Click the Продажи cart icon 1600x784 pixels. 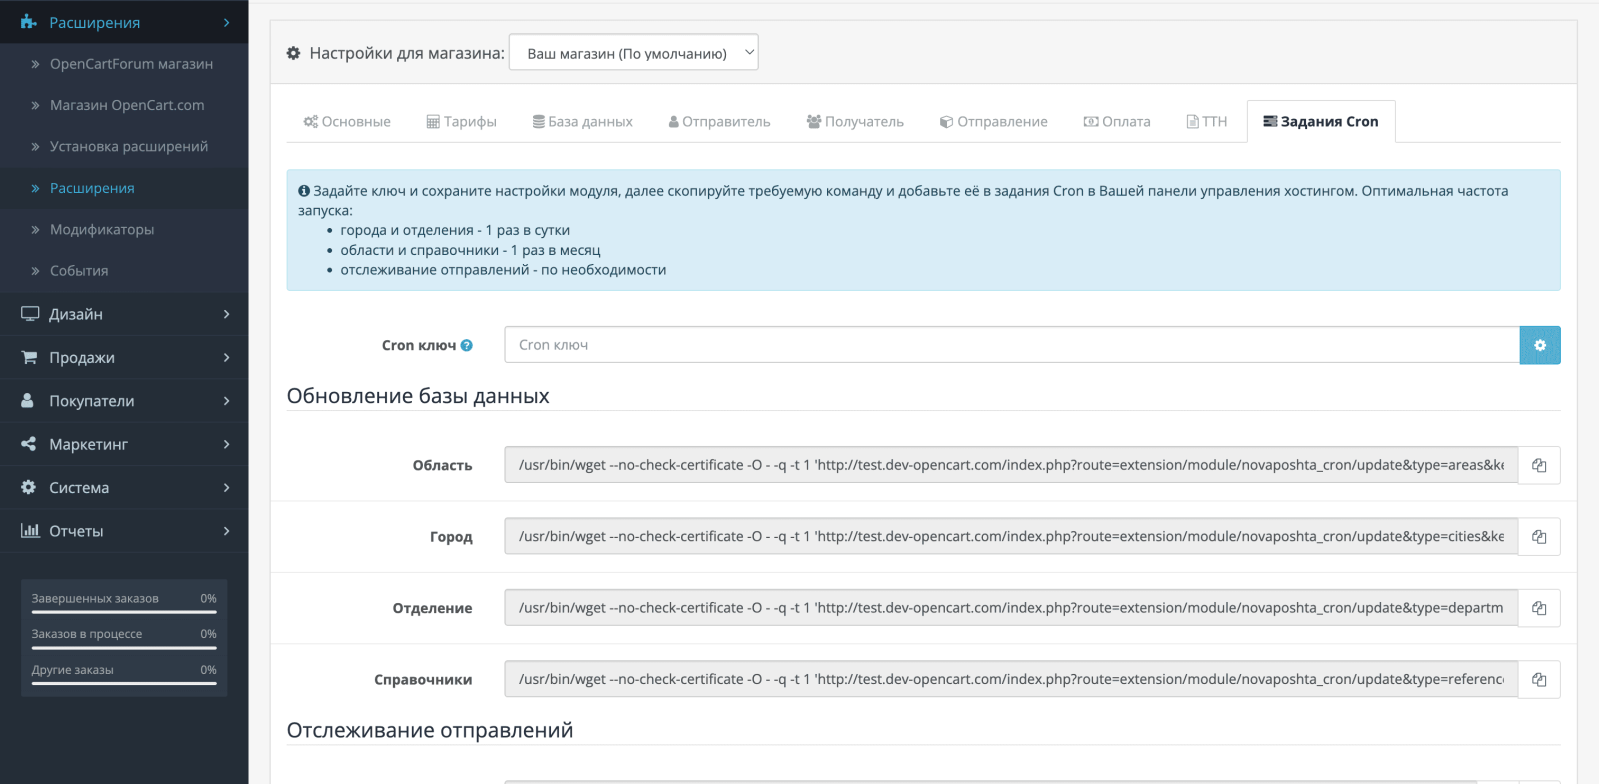29,357
